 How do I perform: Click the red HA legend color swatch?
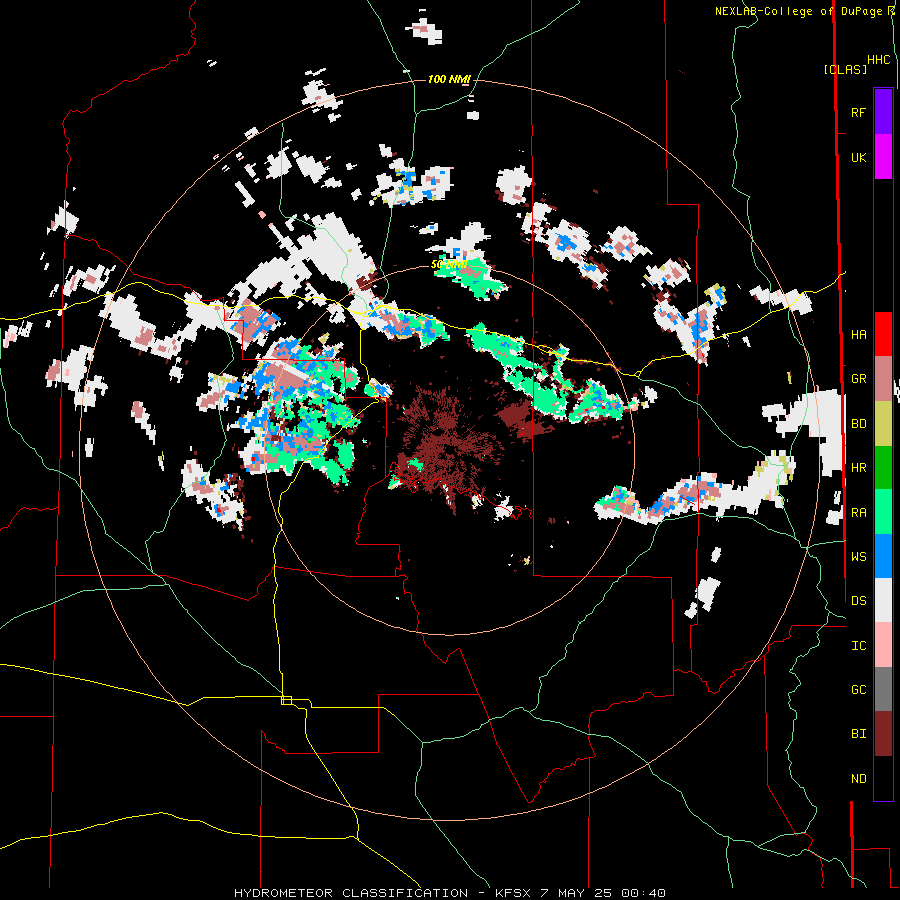click(x=883, y=334)
